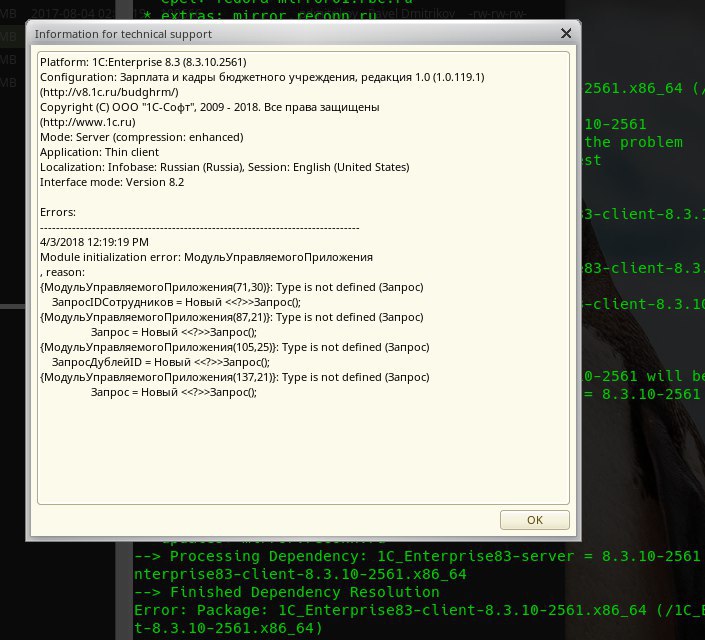Click the 'Errors:' heading text
This screenshot has height=640, width=705.
[x=58, y=212]
